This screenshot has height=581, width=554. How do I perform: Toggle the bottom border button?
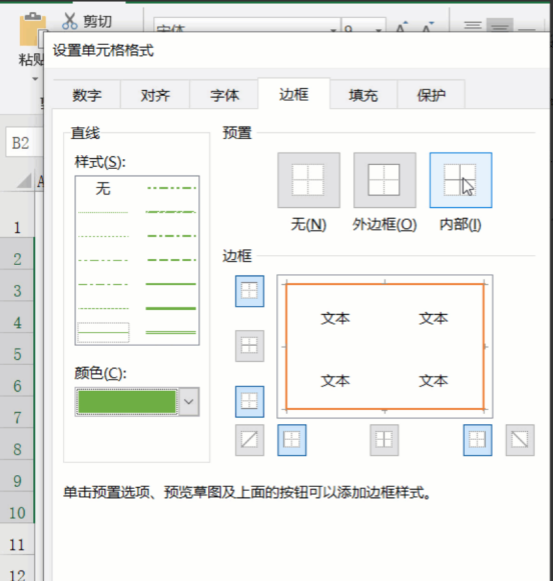click(x=249, y=401)
